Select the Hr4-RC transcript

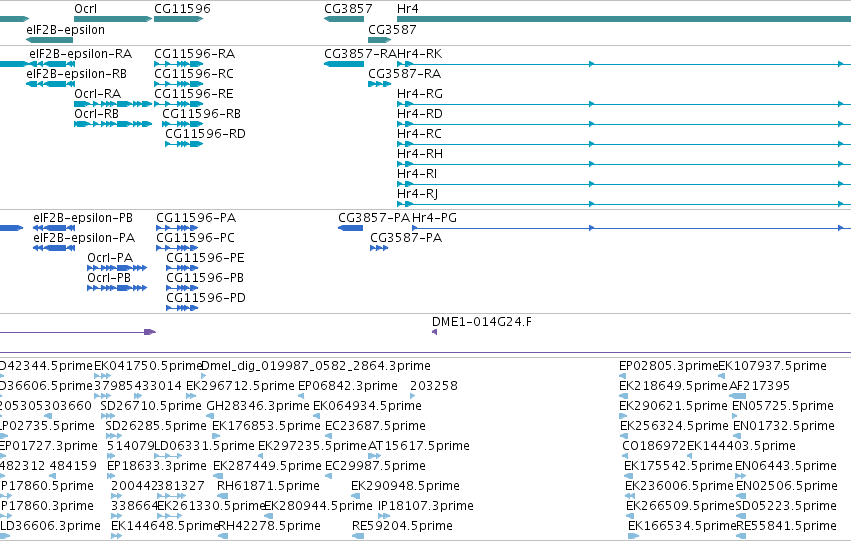(420, 134)
